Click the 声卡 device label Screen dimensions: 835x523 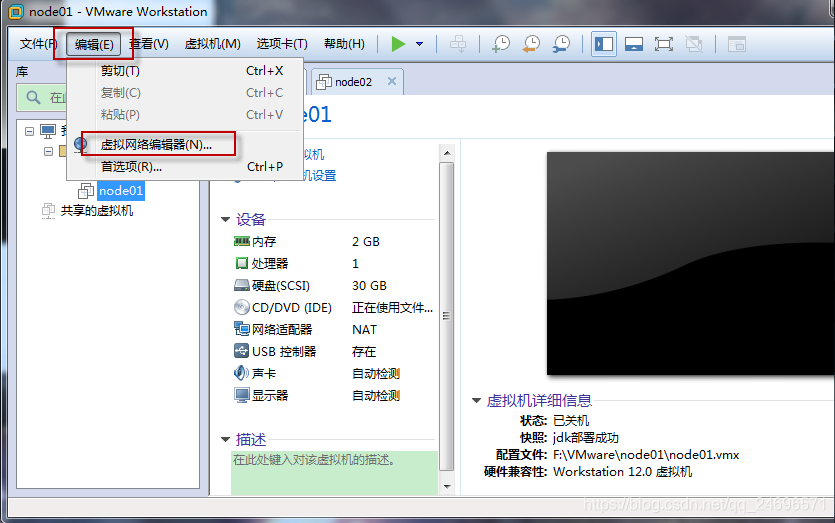264,373
